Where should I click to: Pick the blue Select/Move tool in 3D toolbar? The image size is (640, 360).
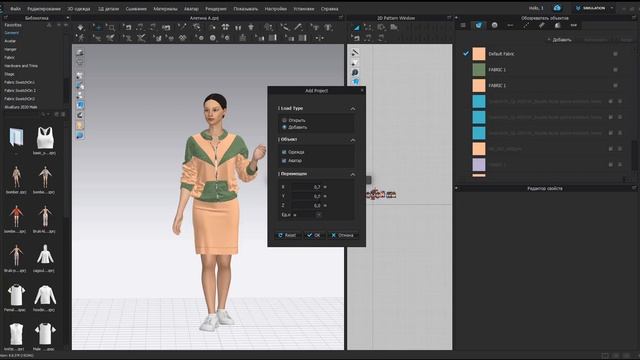[x=98, y=27]
